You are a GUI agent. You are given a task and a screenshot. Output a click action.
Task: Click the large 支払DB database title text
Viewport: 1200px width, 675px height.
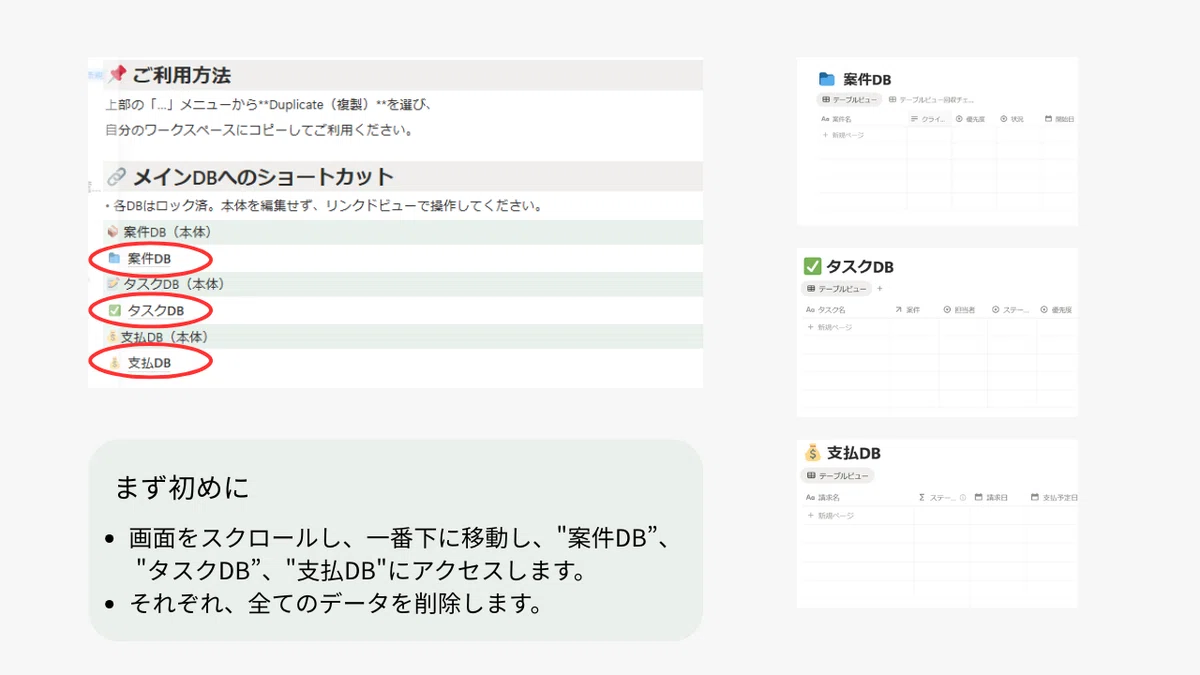tap(854, 453)
